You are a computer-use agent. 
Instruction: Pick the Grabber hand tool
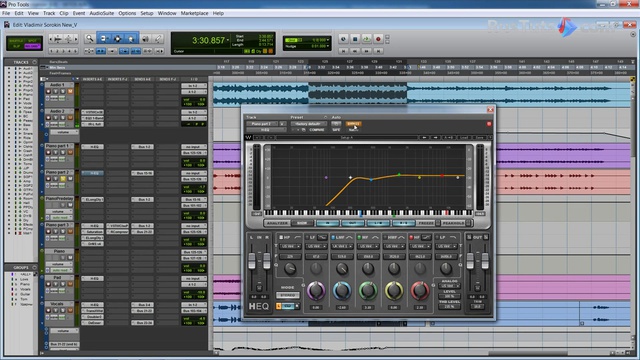131,39
